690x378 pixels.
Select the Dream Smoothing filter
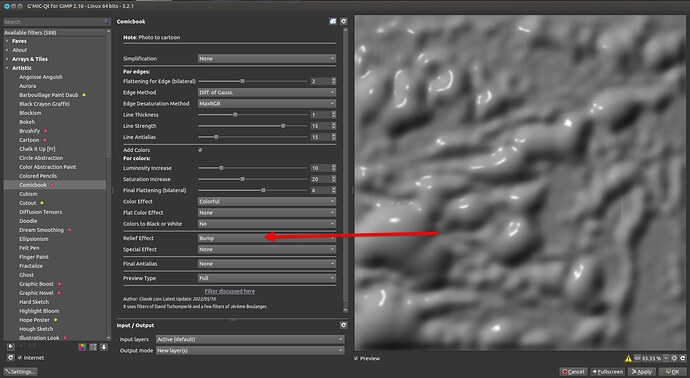pos(41,230)
